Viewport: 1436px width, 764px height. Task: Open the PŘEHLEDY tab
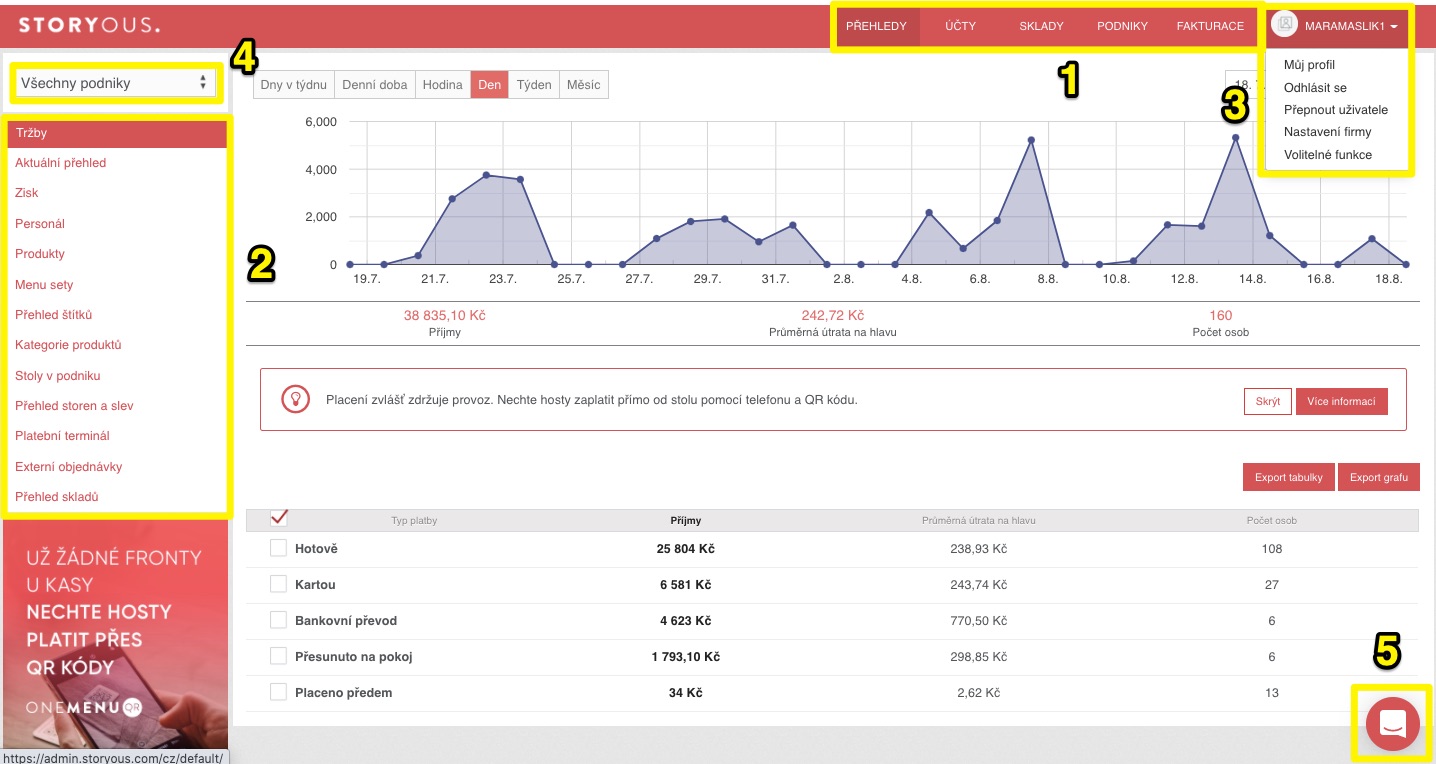click(x=875, y=26)
